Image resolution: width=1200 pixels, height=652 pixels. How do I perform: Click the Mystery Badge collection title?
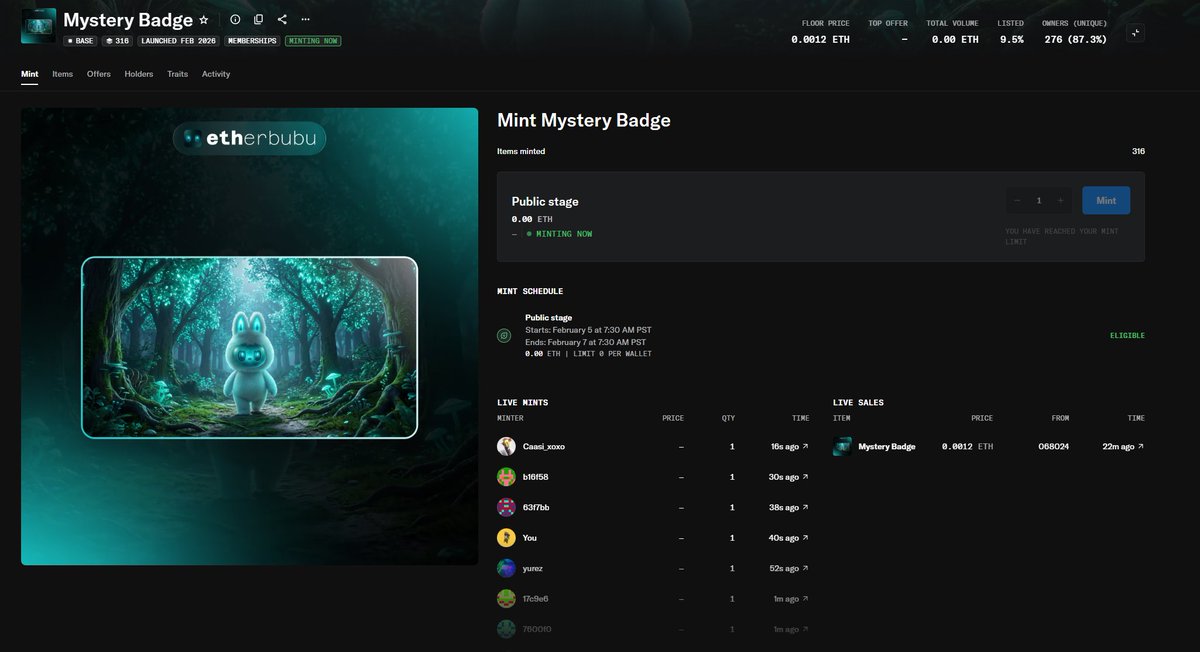click(128, 20)
